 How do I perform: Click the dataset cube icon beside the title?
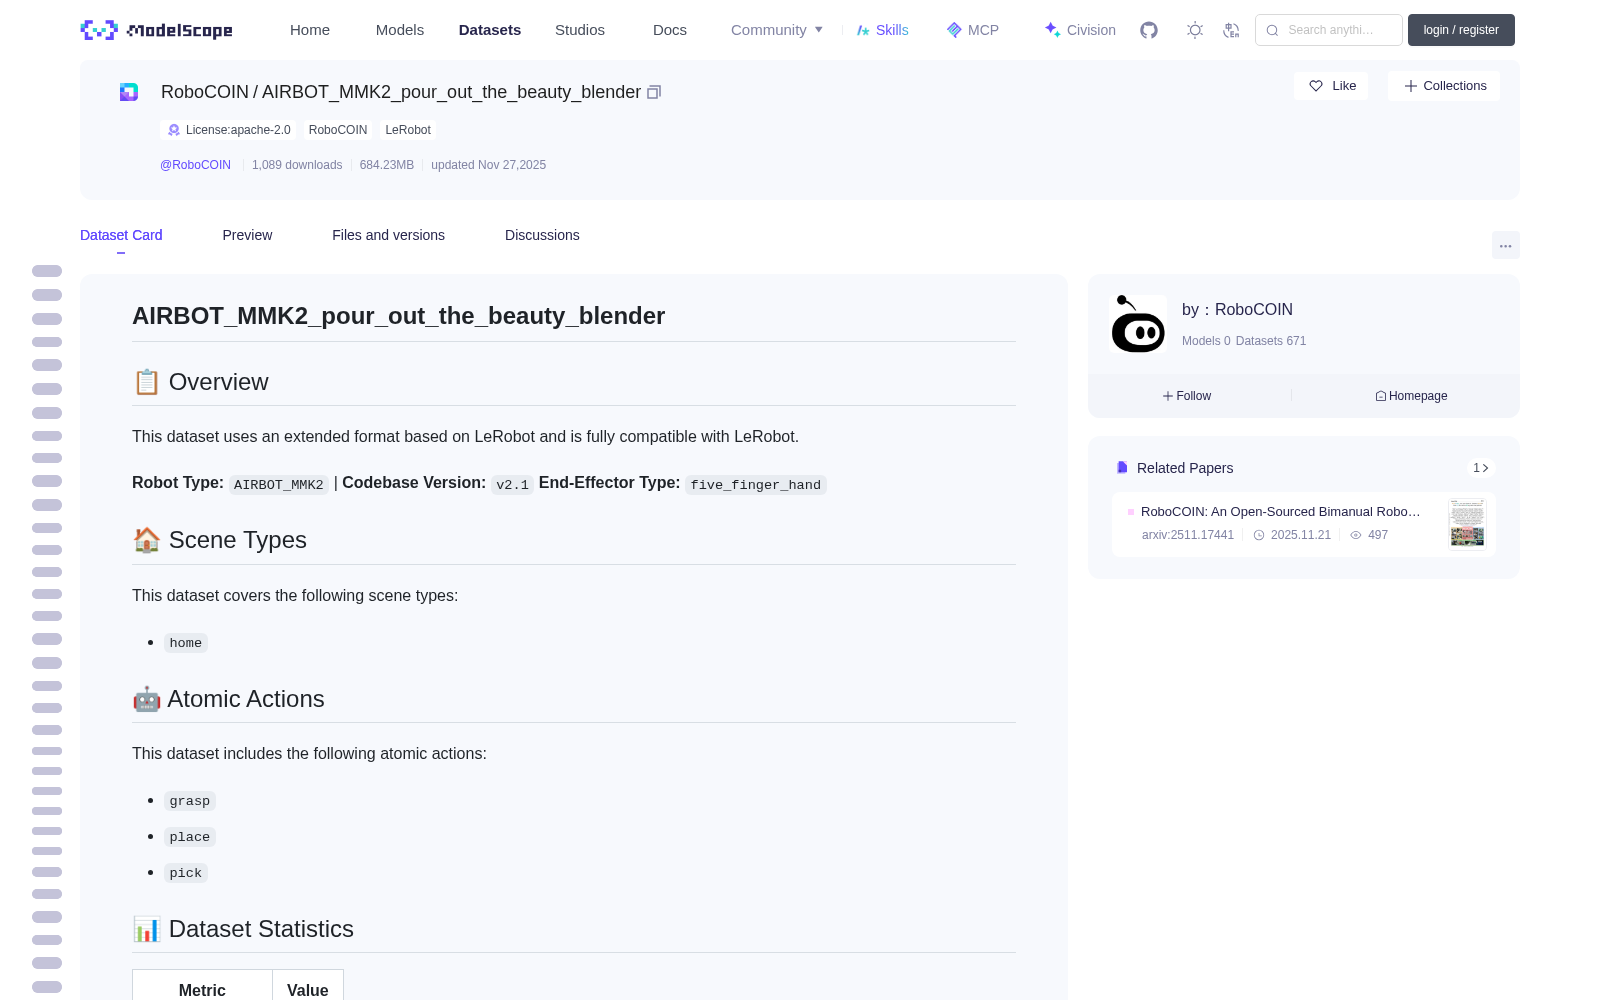(129, 92)
